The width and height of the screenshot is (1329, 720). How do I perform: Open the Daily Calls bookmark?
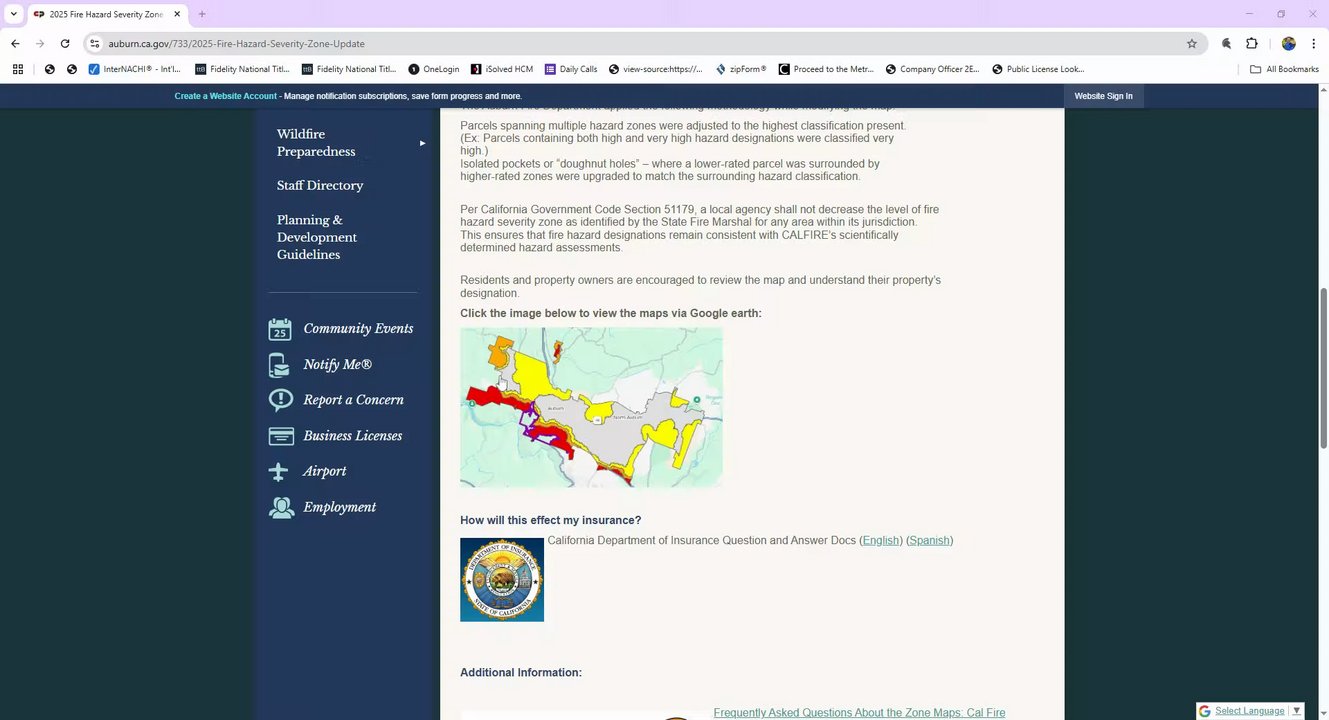[x=571, y=69]
